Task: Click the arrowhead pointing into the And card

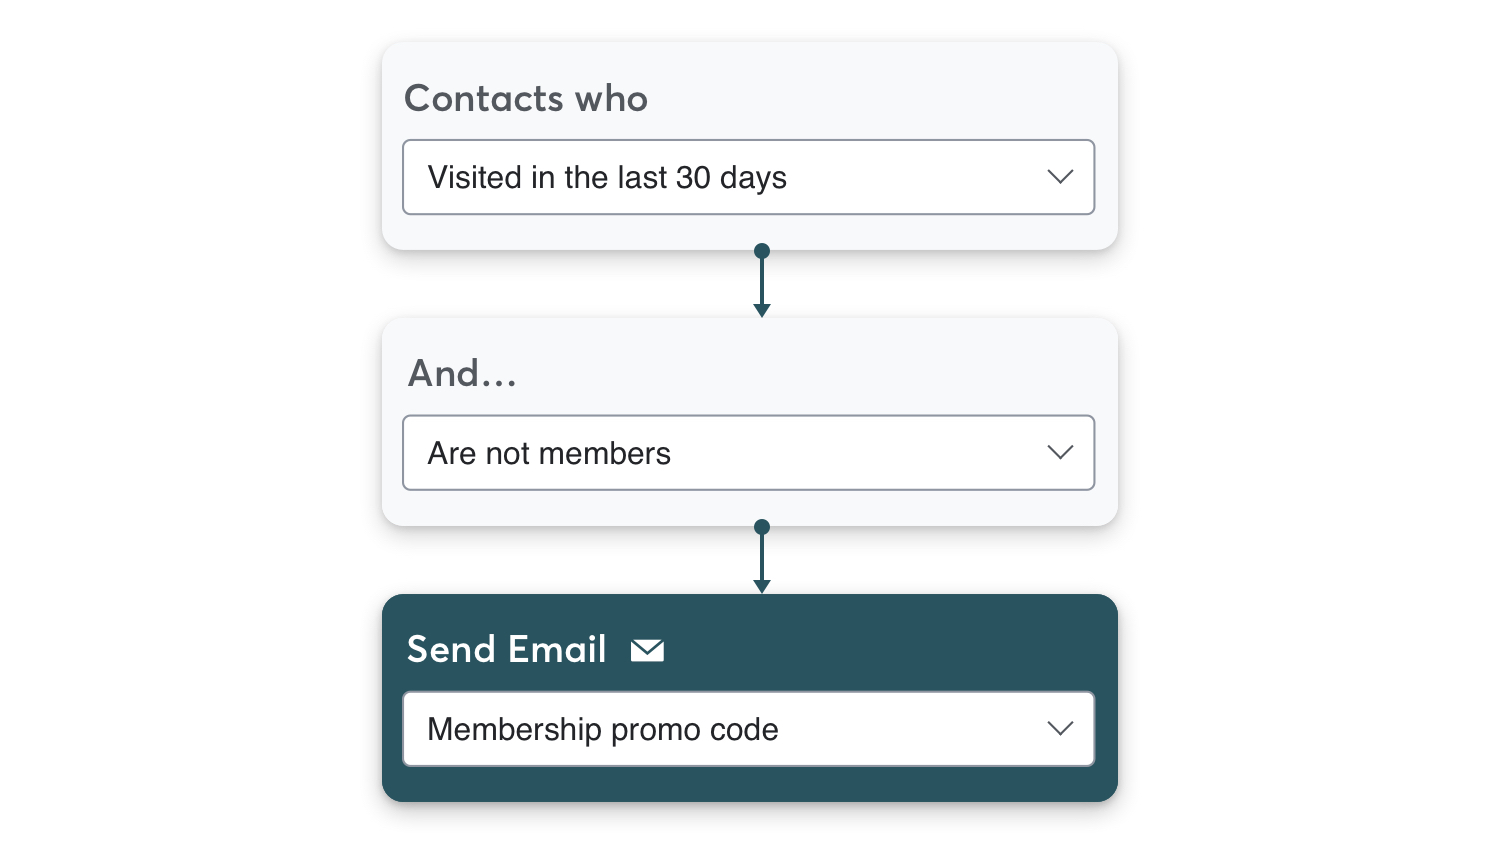Action: click(762, 311)
